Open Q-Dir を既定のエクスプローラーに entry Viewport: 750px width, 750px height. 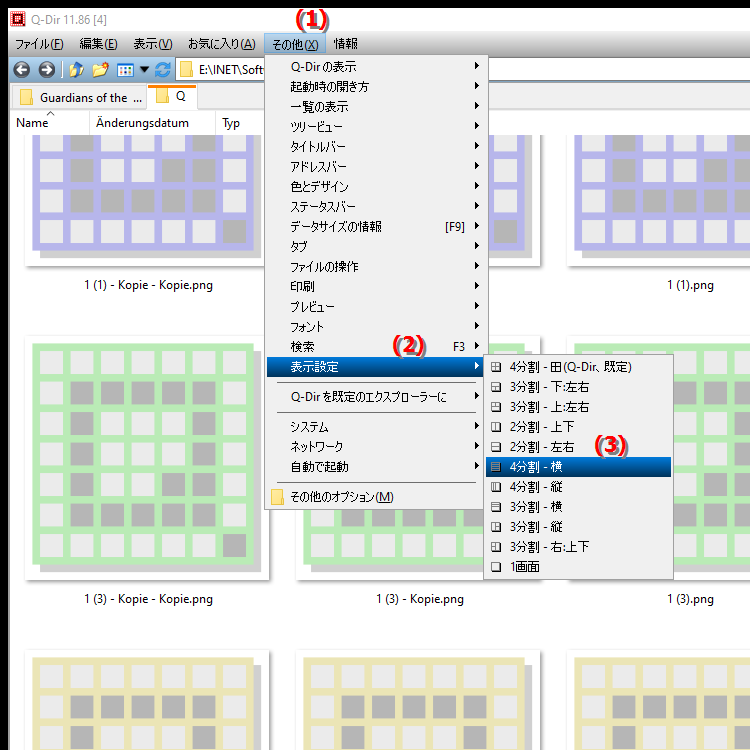point(377,397)
